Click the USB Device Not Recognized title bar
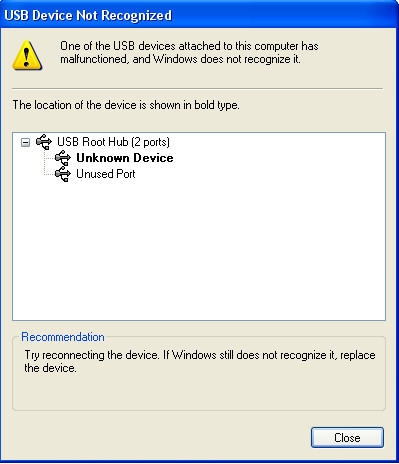This screenshot has height=464, width=399. click(199, 15)
